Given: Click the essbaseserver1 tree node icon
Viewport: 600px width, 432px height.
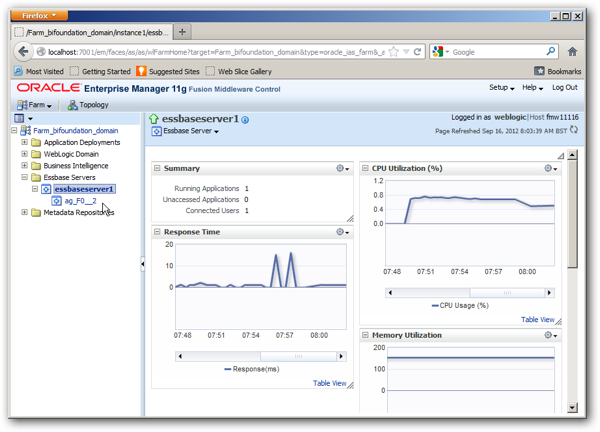Looking at the screenshot, I should tap(46, 189).
